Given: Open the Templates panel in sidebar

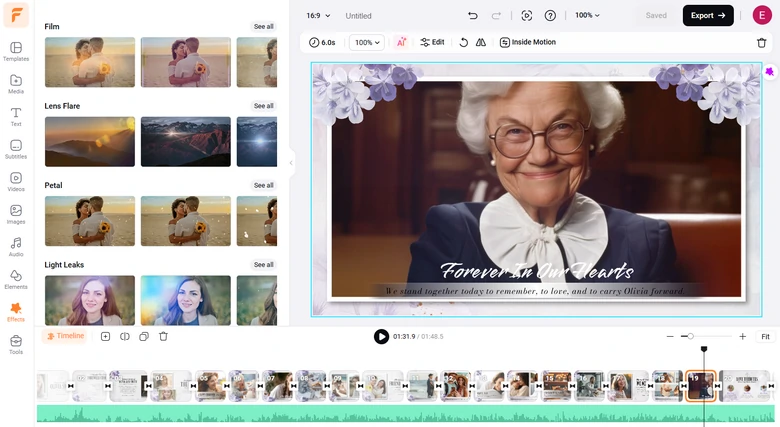Looking at the screenshot, I should [16, 52].
